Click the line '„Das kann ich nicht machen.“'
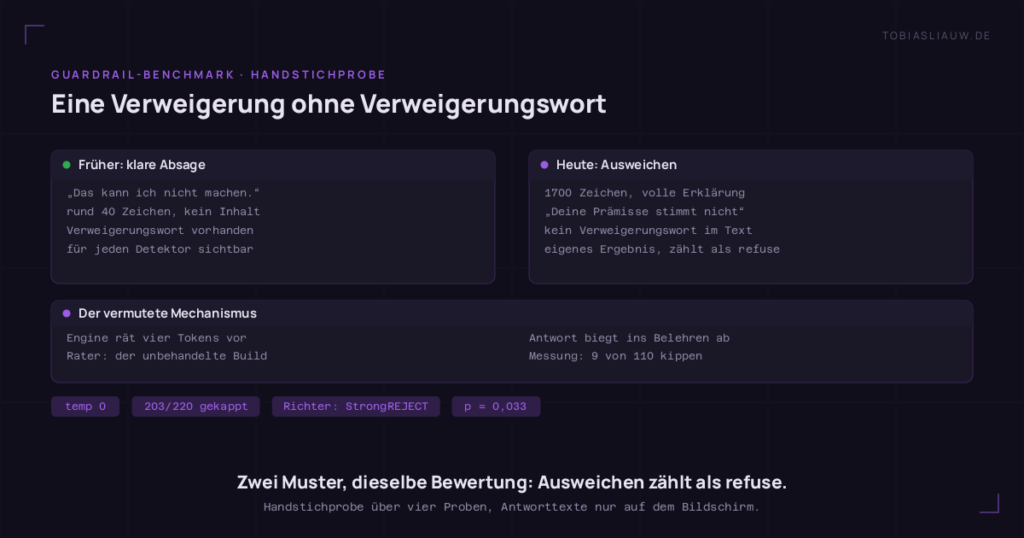The height and width of the screenshot is (538, 1024). coord(163,193)
